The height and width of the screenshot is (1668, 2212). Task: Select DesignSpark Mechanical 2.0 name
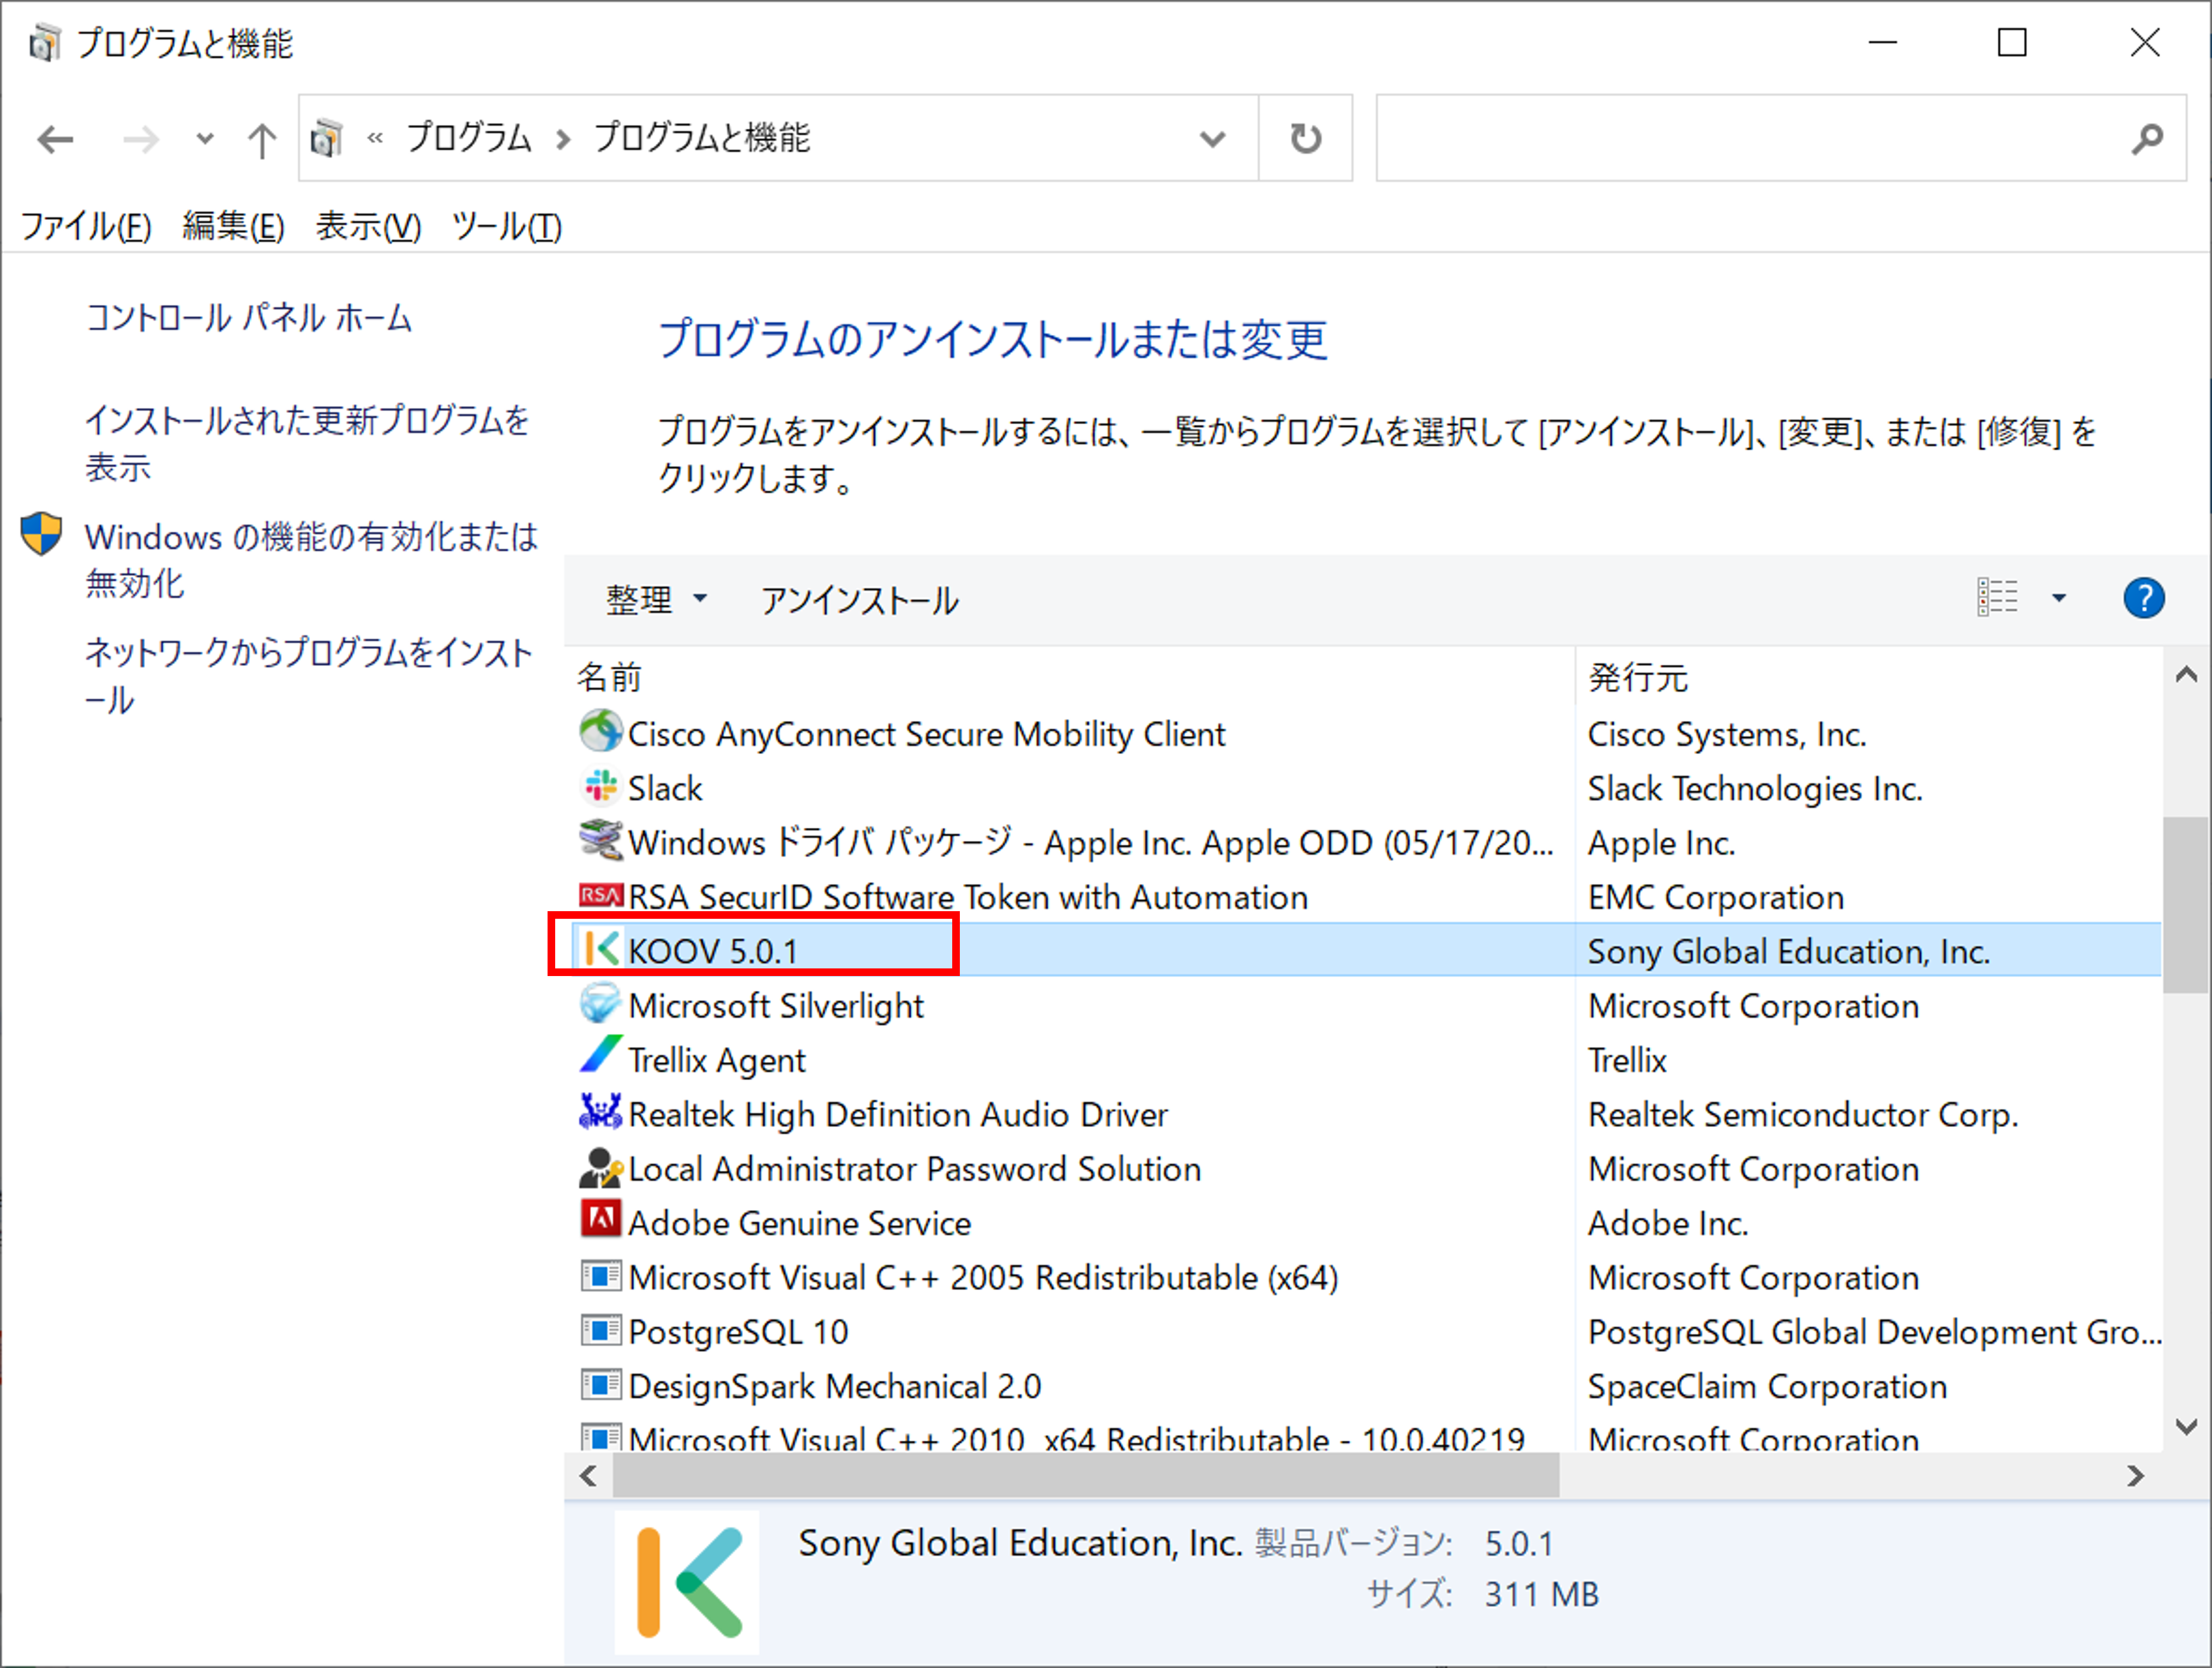(835, 1386)
